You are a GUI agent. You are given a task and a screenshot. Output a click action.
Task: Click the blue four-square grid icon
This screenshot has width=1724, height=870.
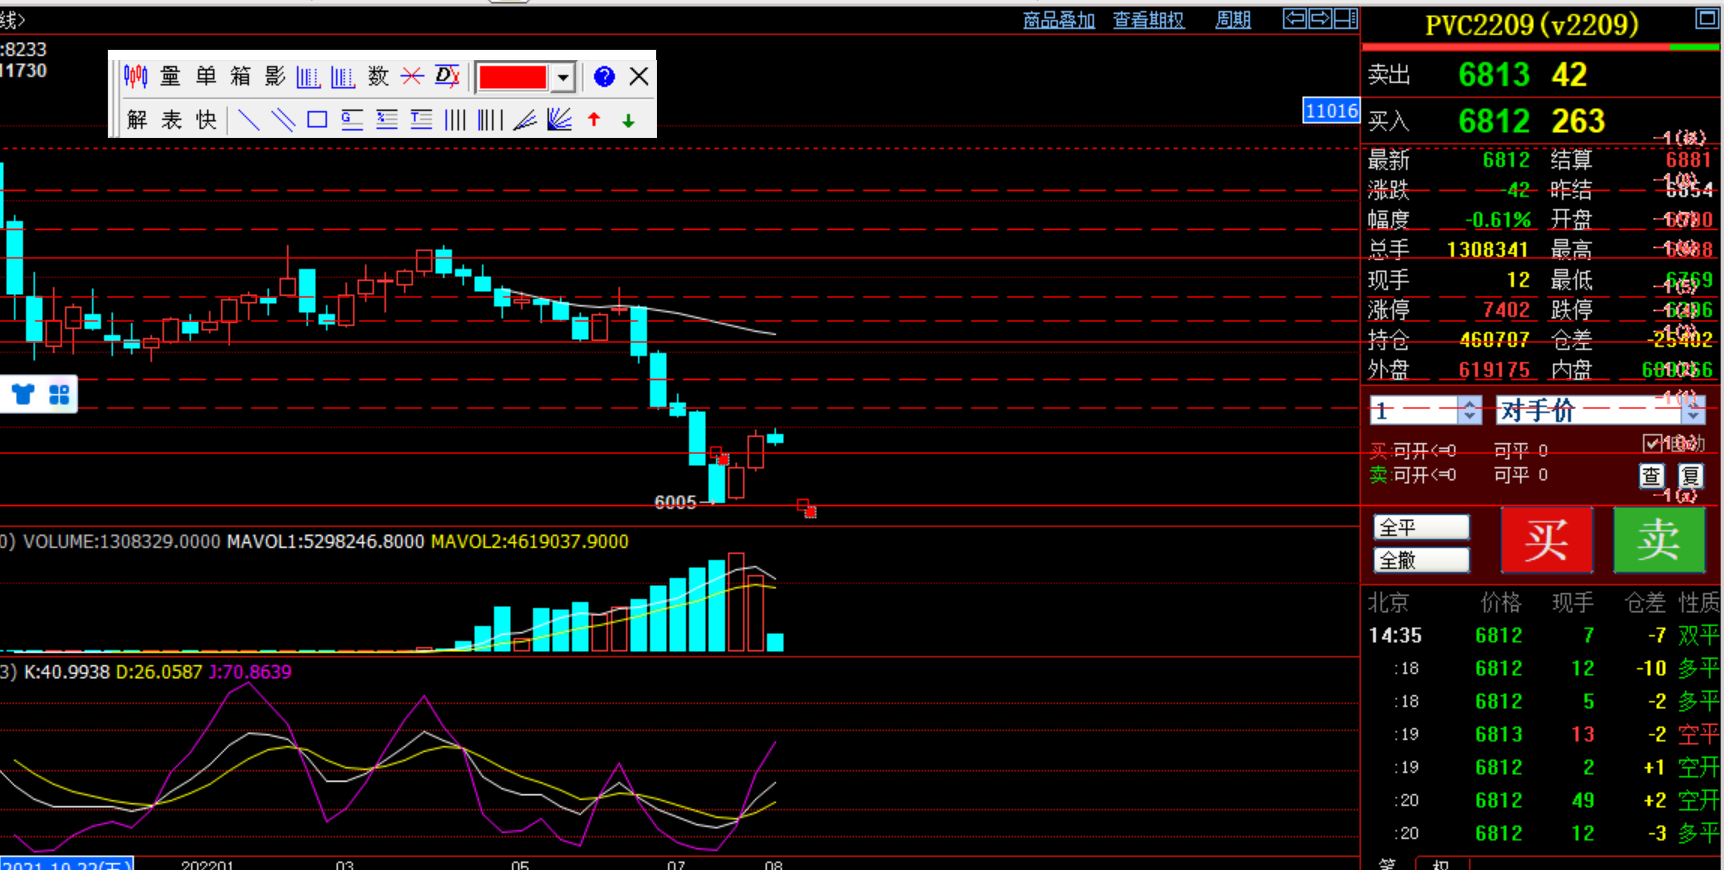(59, 394)
